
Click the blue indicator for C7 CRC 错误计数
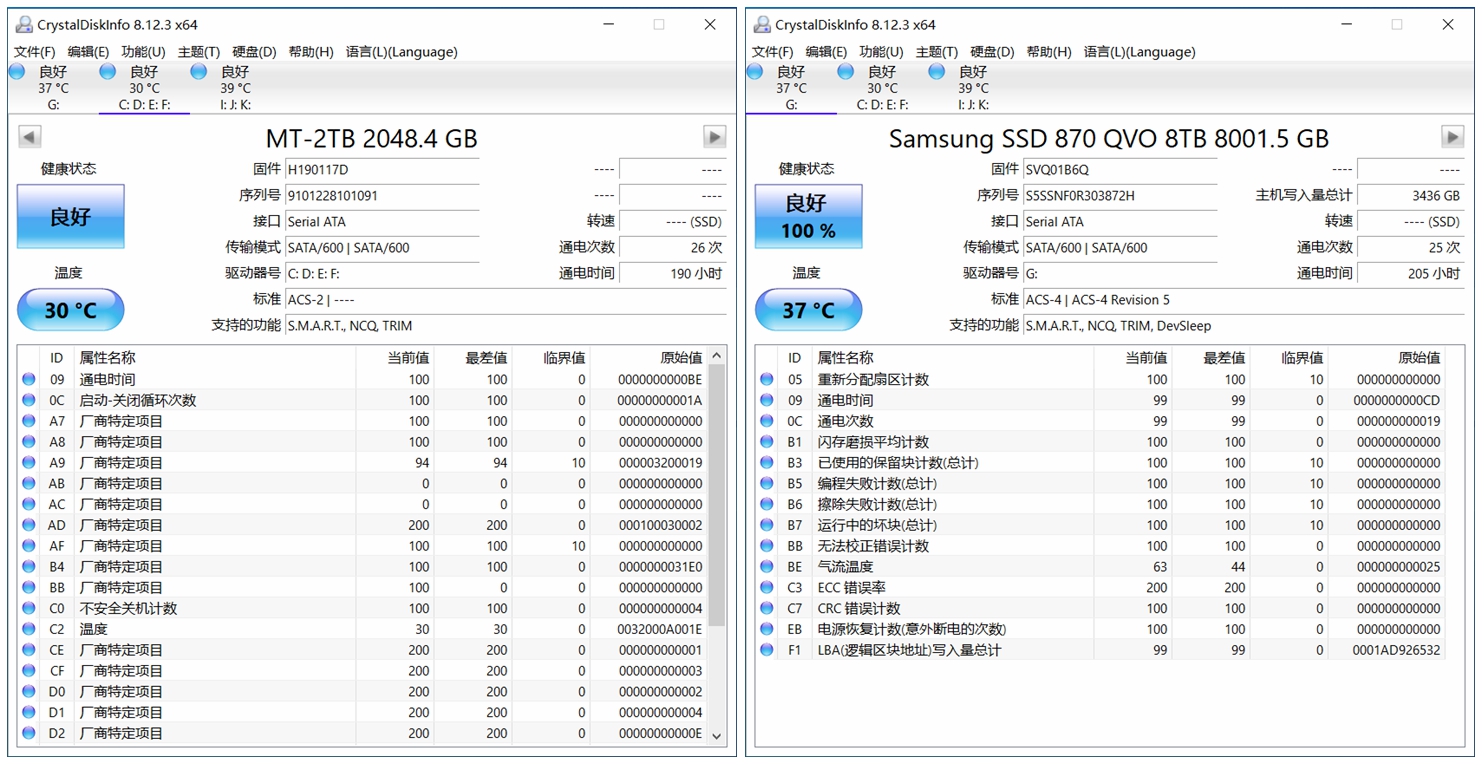(x=766, y=608)
